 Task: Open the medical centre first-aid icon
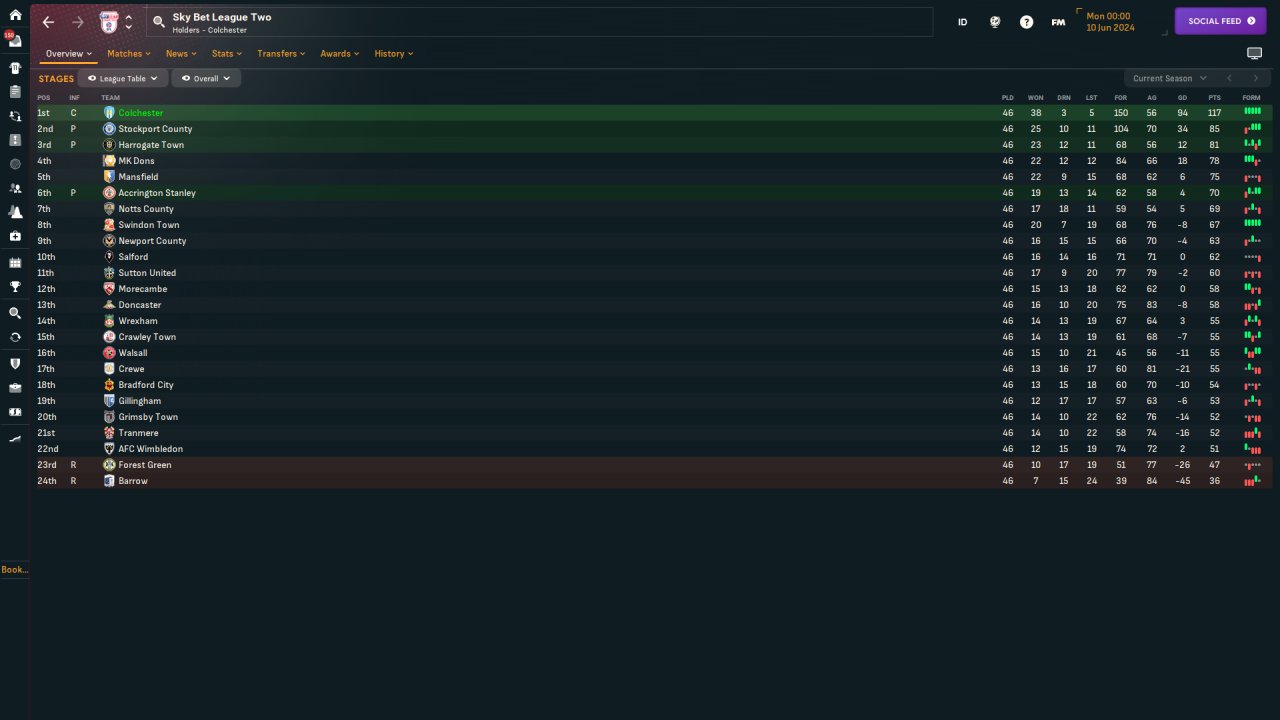(x=15, y=236)
